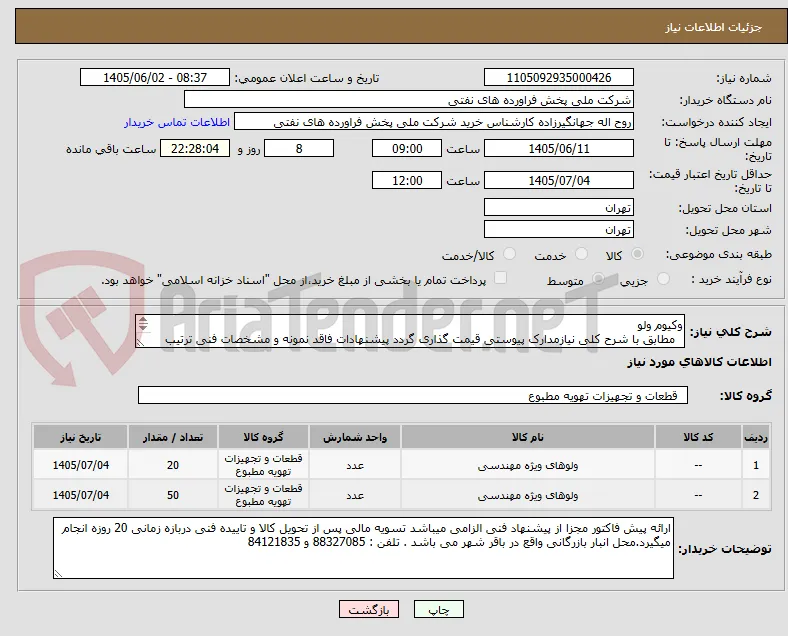Click the remaining time field 22:28:04
Screen dimensions: 788x636
click(195, 148)
